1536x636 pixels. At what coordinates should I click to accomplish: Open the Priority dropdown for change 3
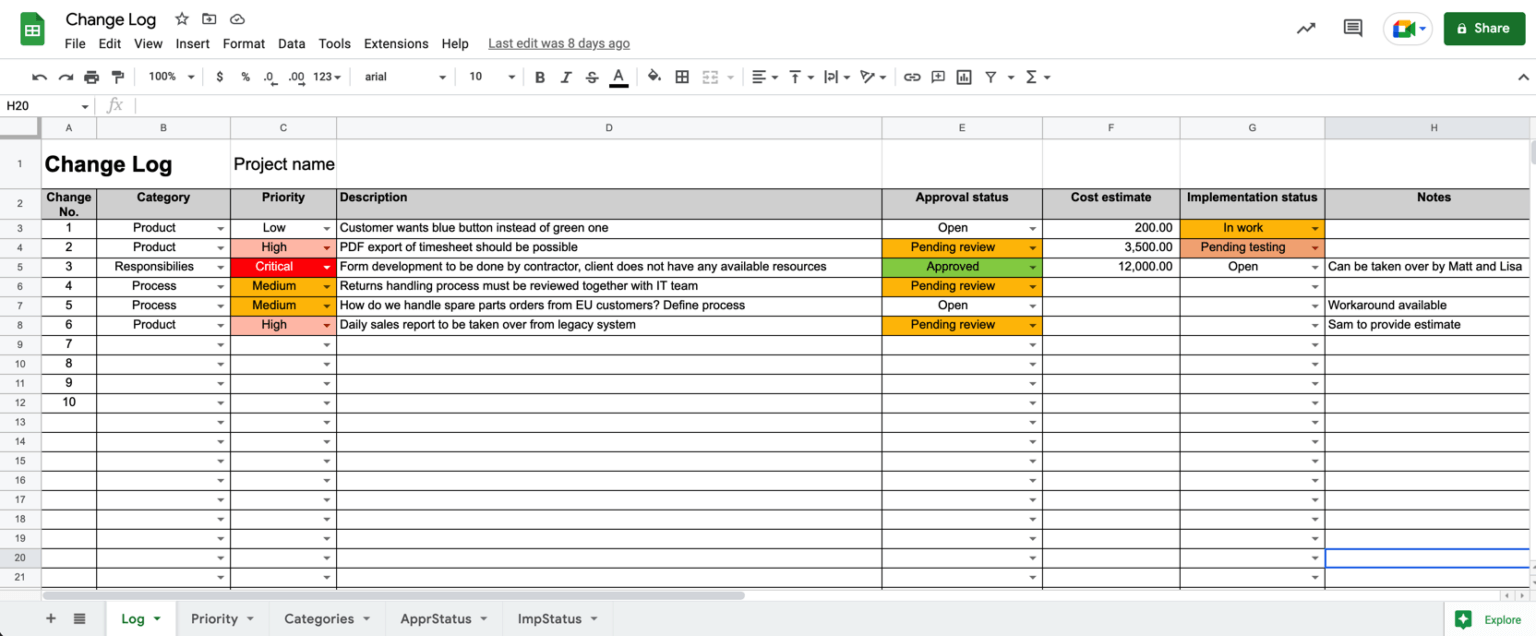(x=326, y=266)
